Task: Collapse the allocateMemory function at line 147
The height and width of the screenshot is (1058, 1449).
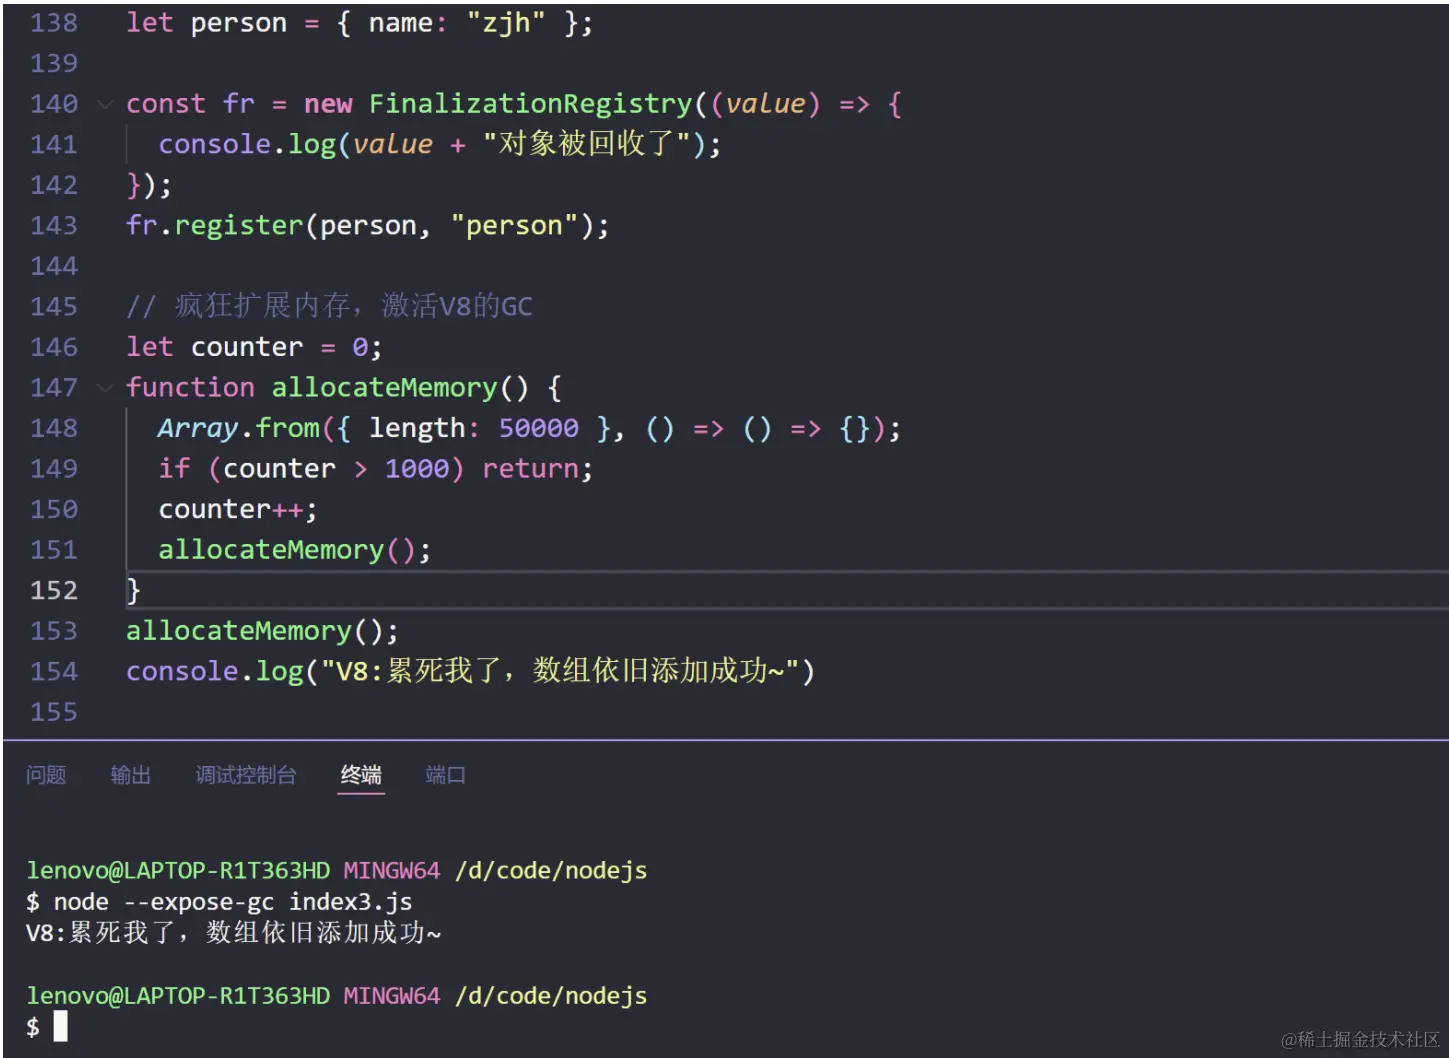Action: pyautogui.click(x=105, y=388)
